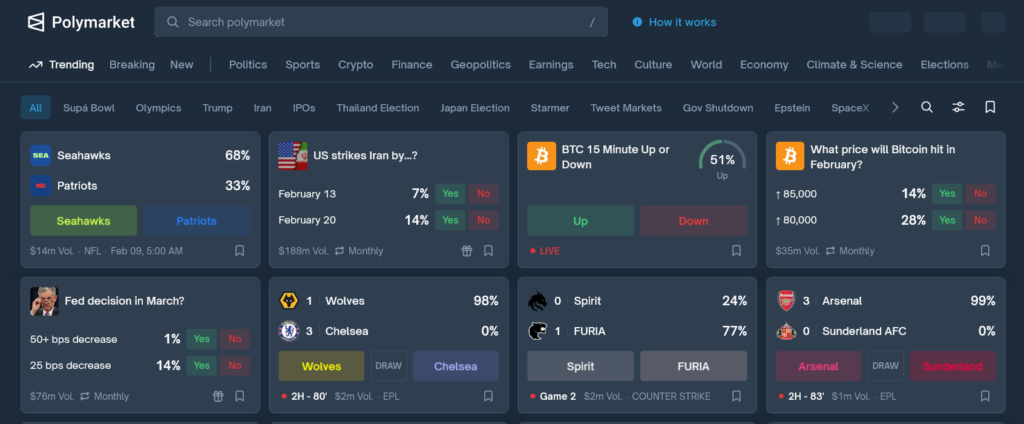Image resolution: width=1024 pixels, height=424 pixels.
Task: Bet on Arsenal button
Action: click(818, 366)
